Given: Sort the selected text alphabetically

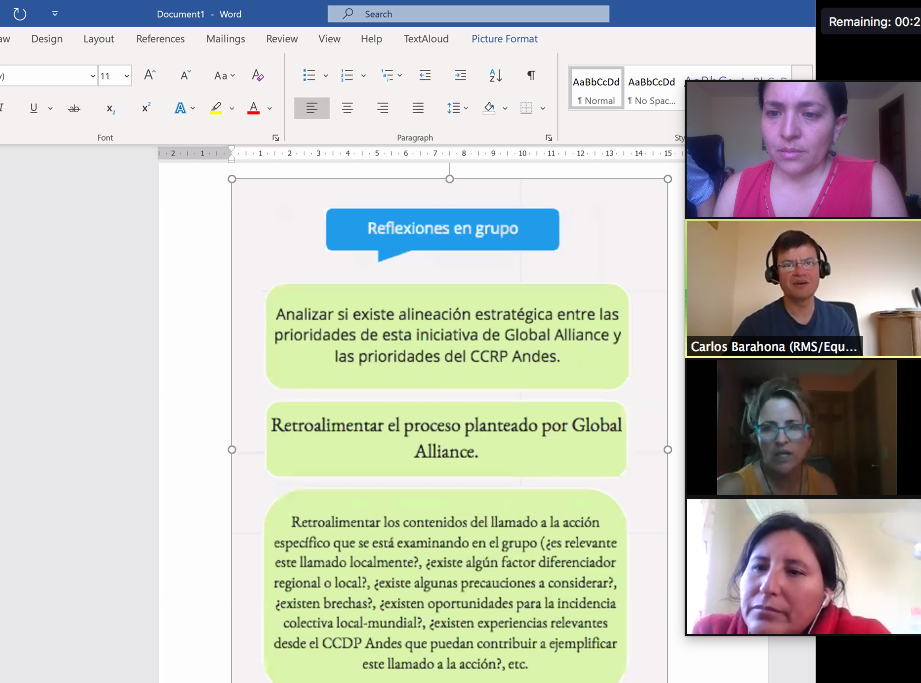Looking at the screenshot, I should click(x=495, y=76).
